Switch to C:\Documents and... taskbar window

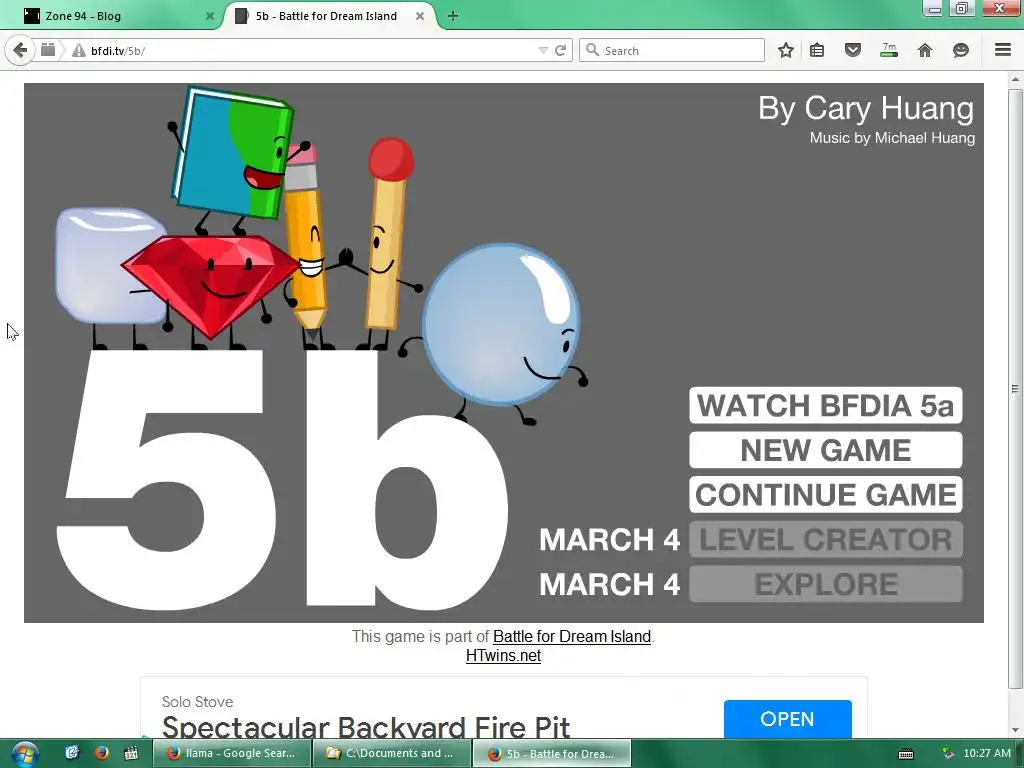[x=392, y=753]
